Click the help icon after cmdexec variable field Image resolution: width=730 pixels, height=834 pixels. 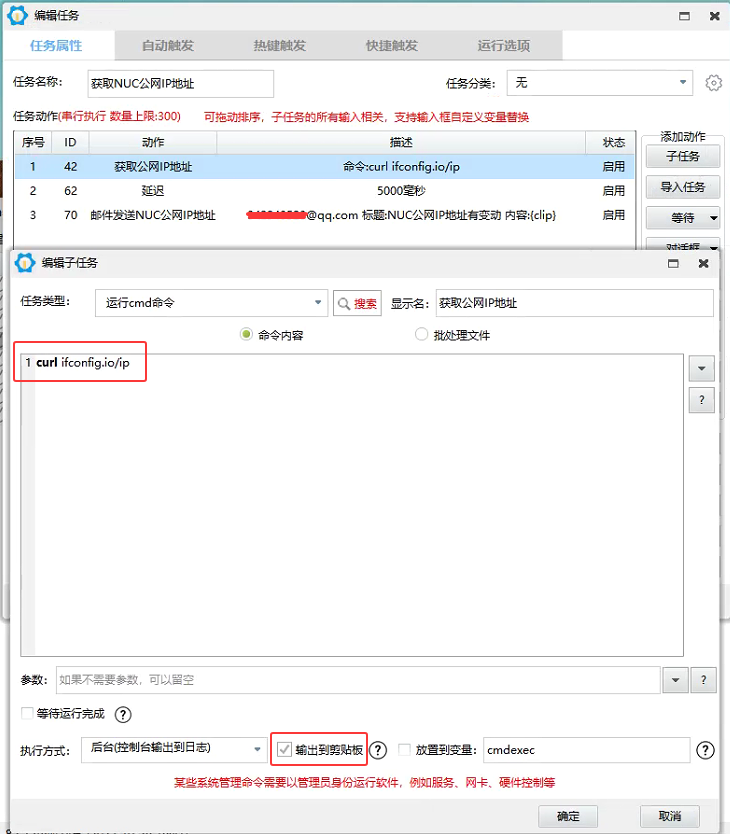point(704,750)
